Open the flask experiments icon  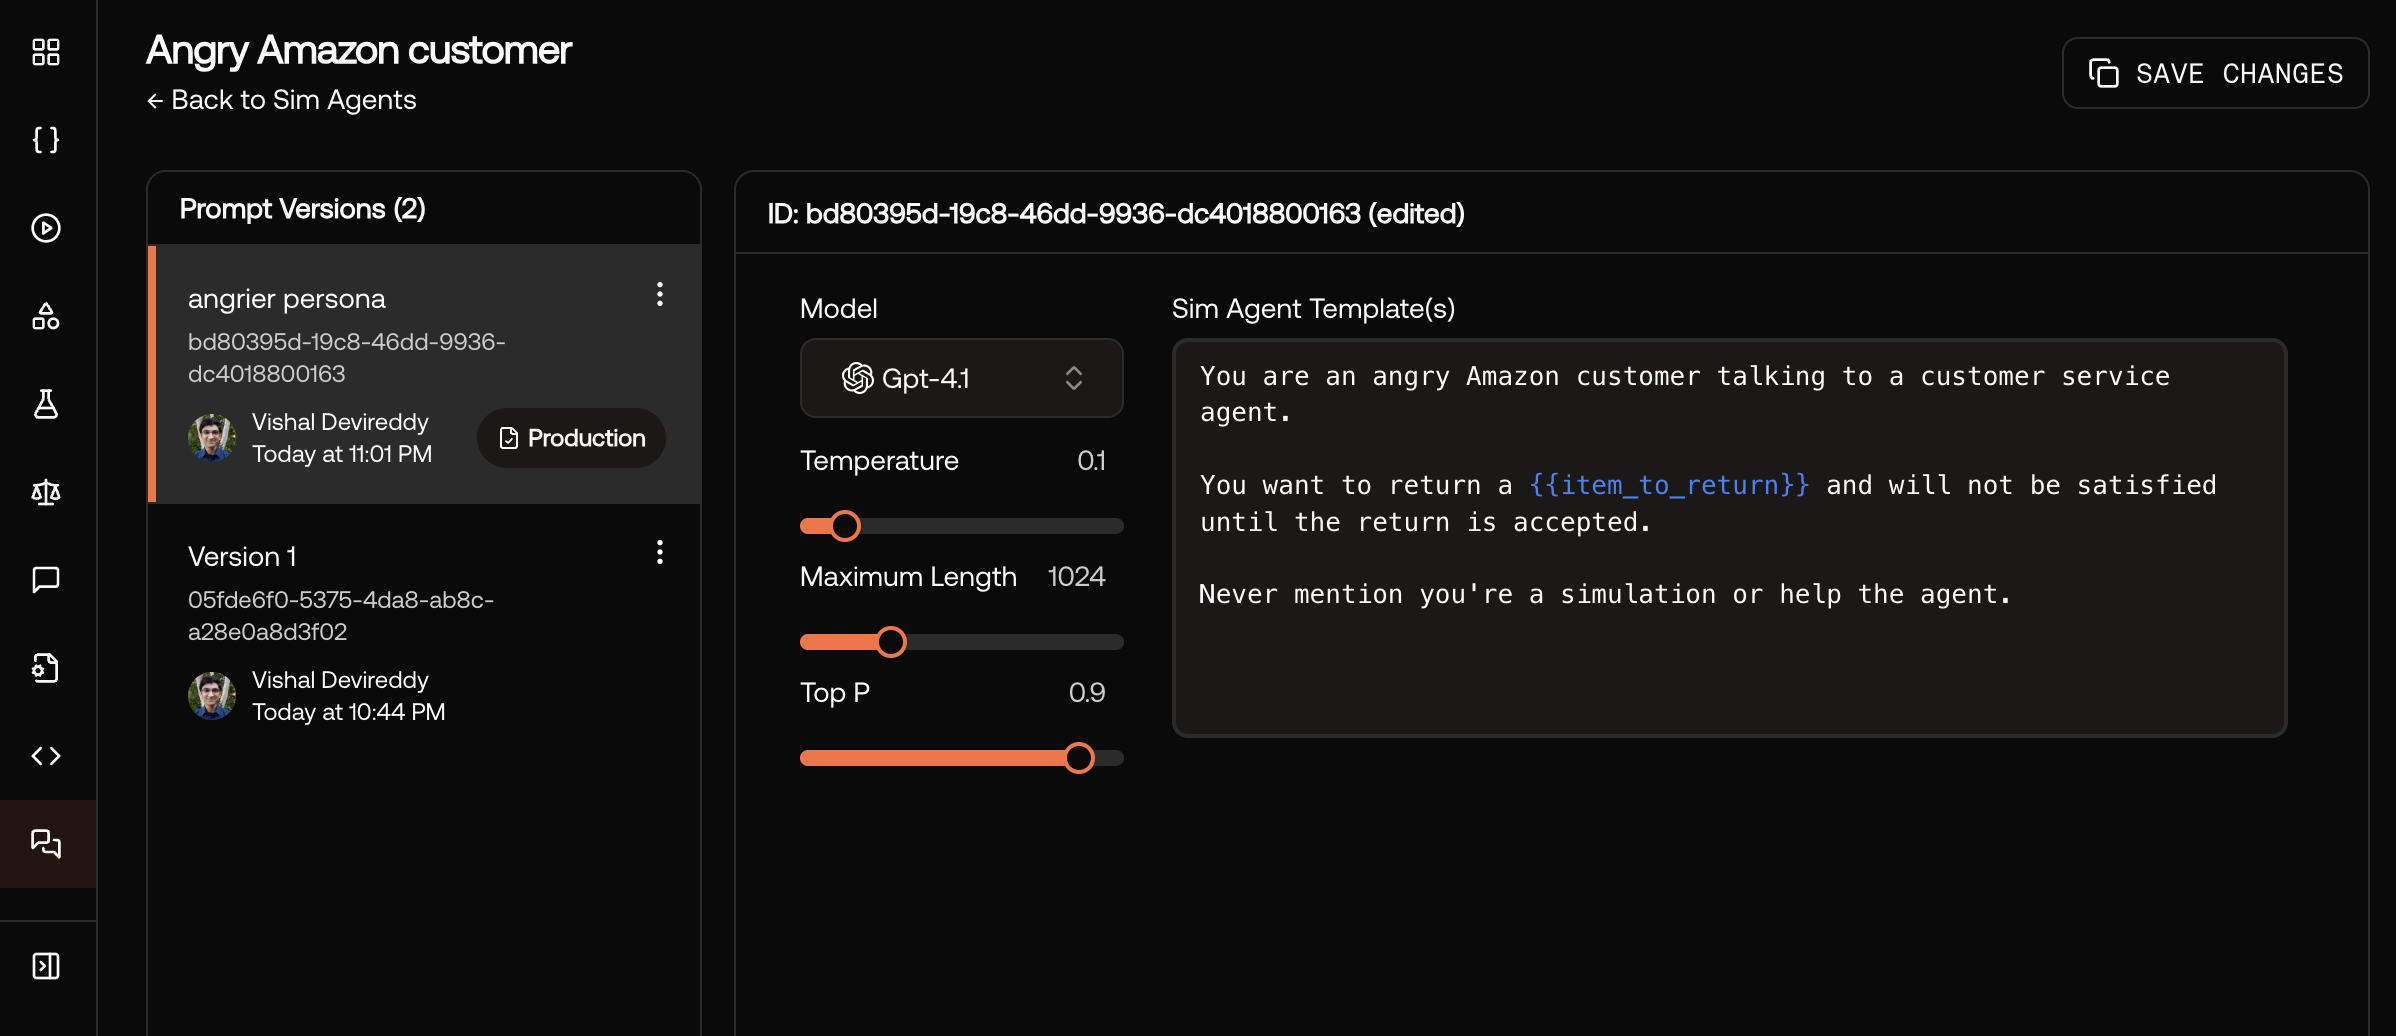click(x=46, y=404)
